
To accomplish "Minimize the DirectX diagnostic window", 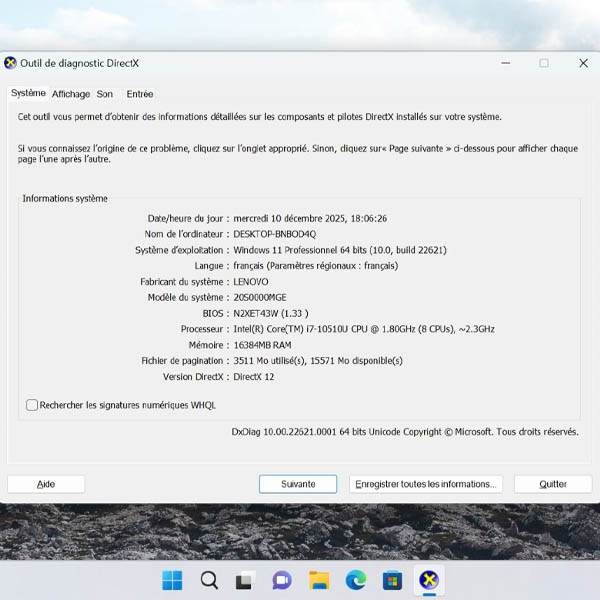I will click(x=505, y=63).
